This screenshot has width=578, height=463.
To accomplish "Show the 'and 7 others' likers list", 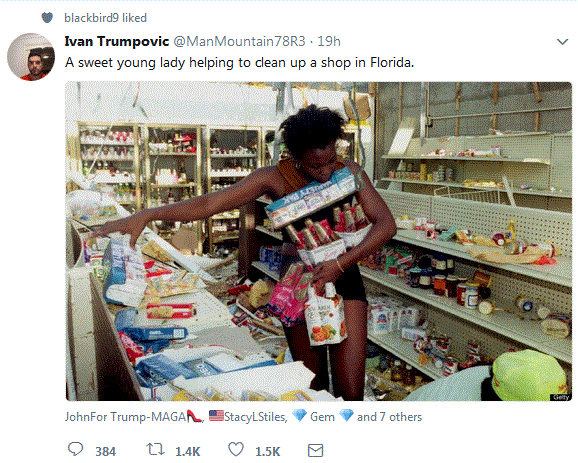I will click(x=389, y=417).
